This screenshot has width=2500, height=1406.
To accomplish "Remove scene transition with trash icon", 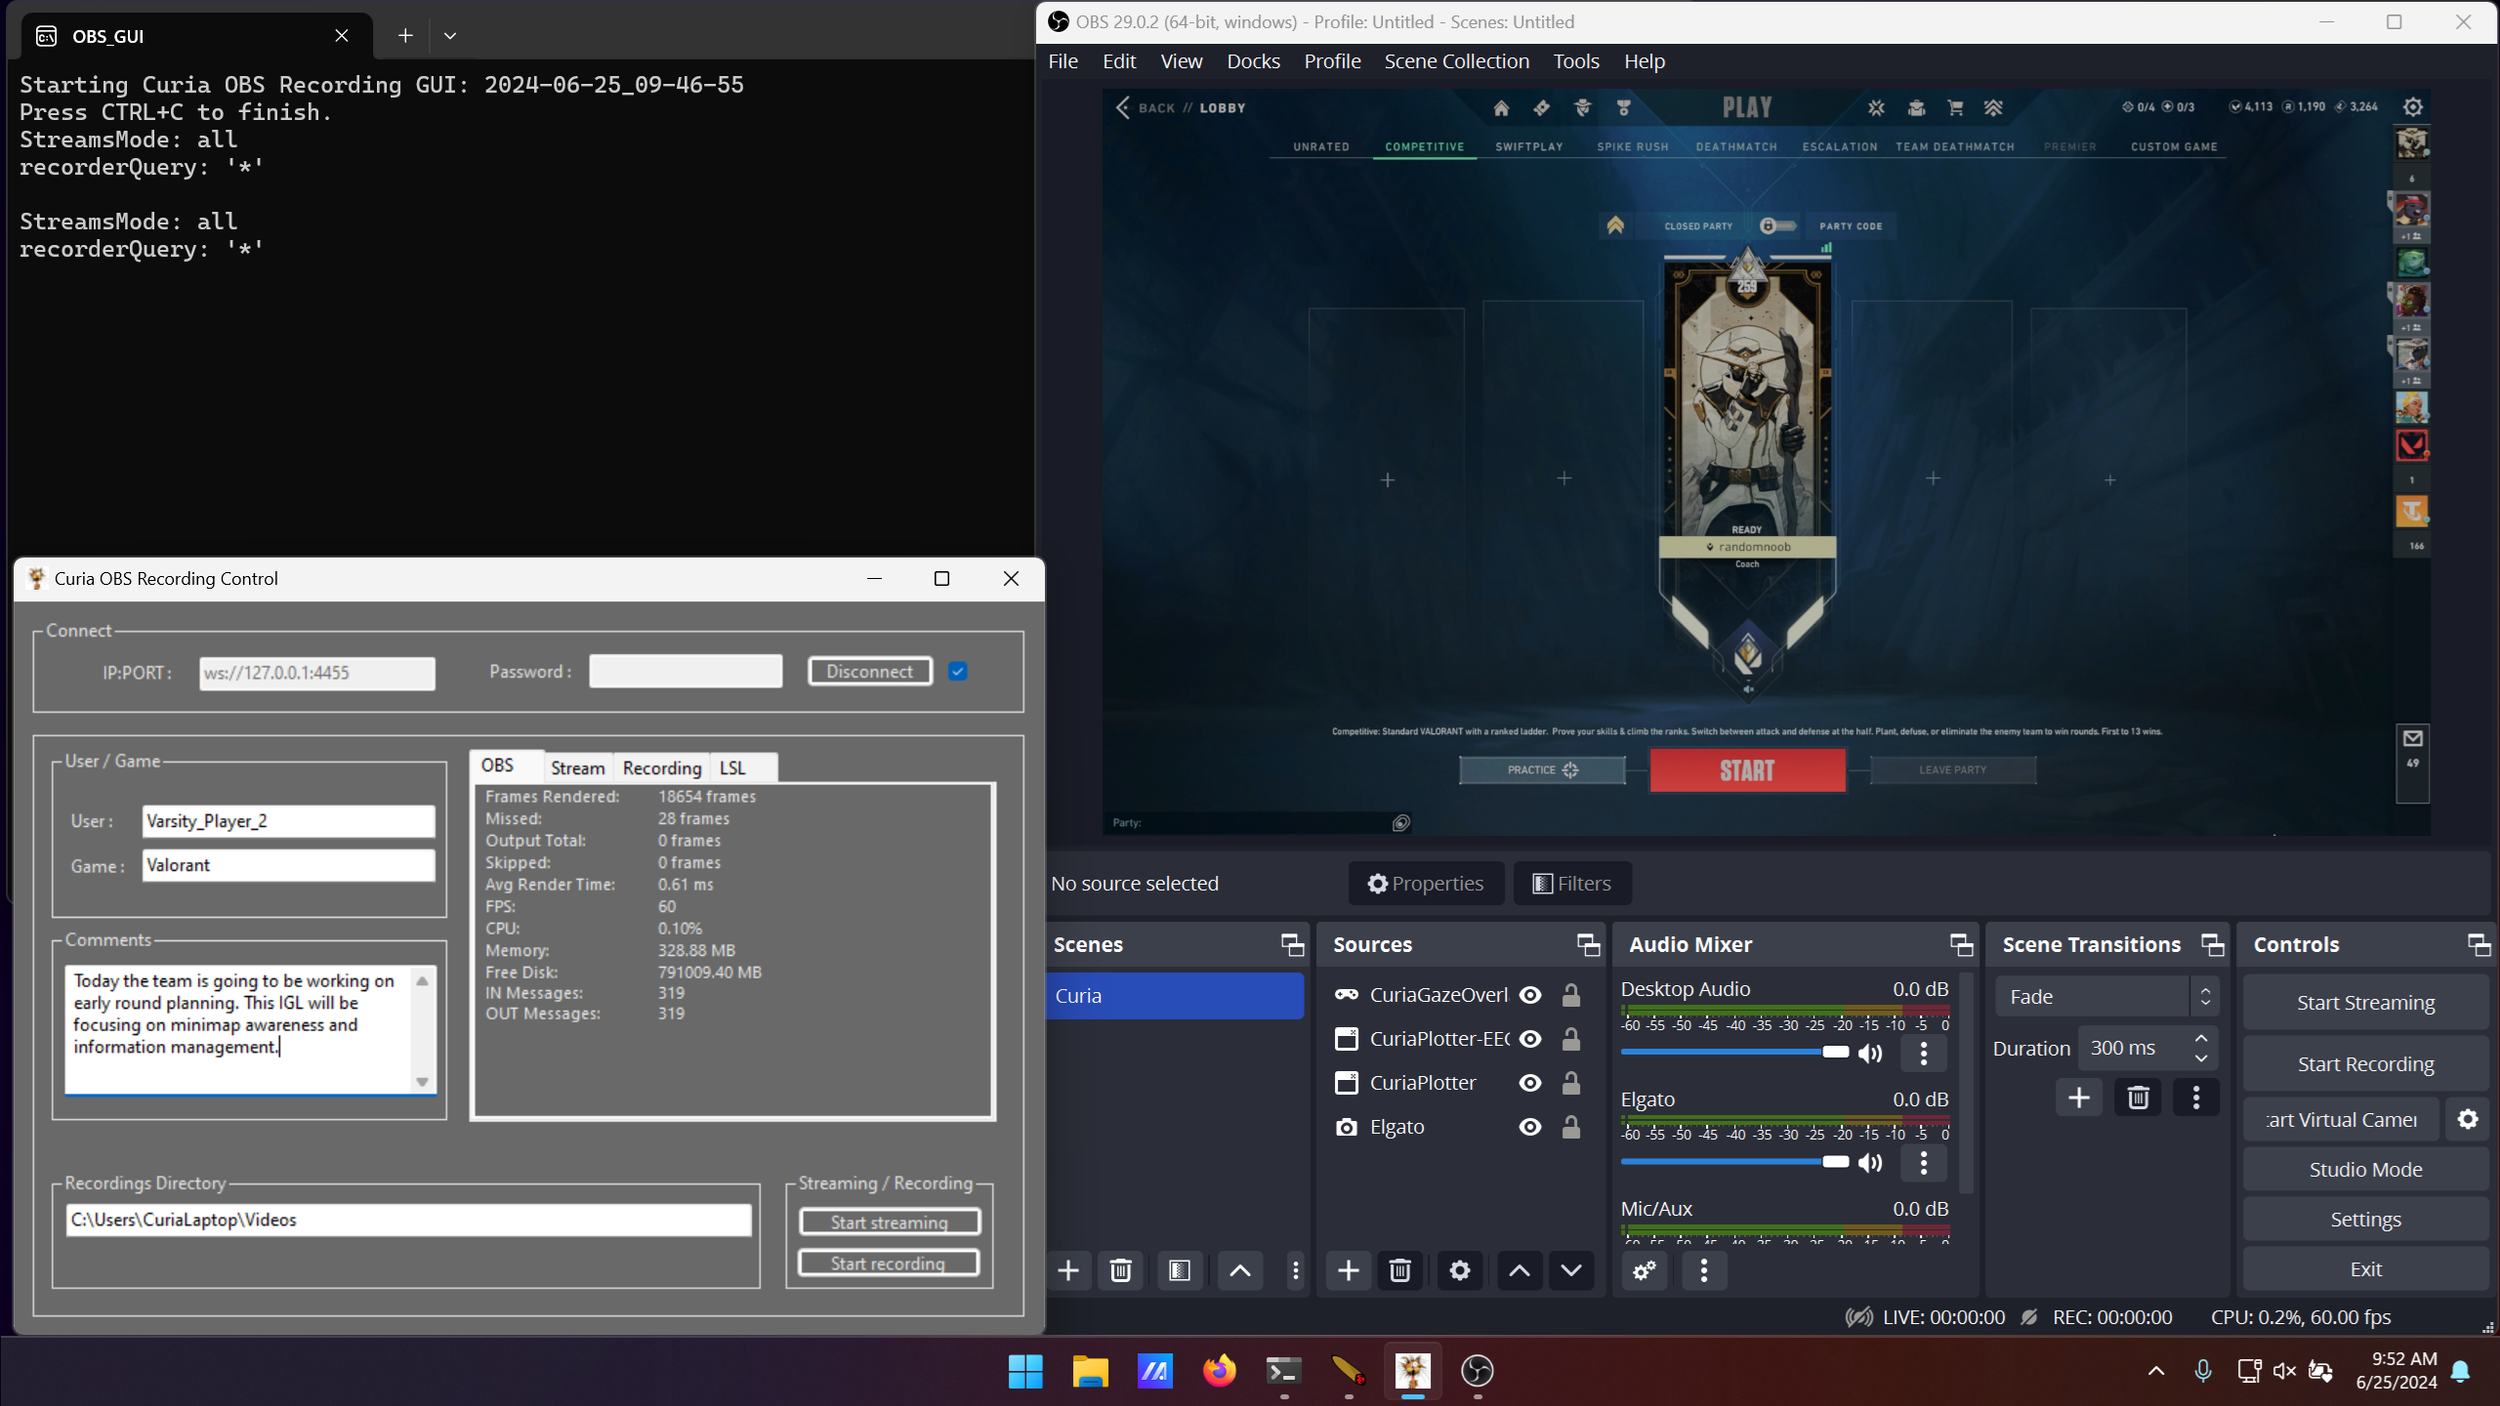I will click(x=2138, y=1097).
